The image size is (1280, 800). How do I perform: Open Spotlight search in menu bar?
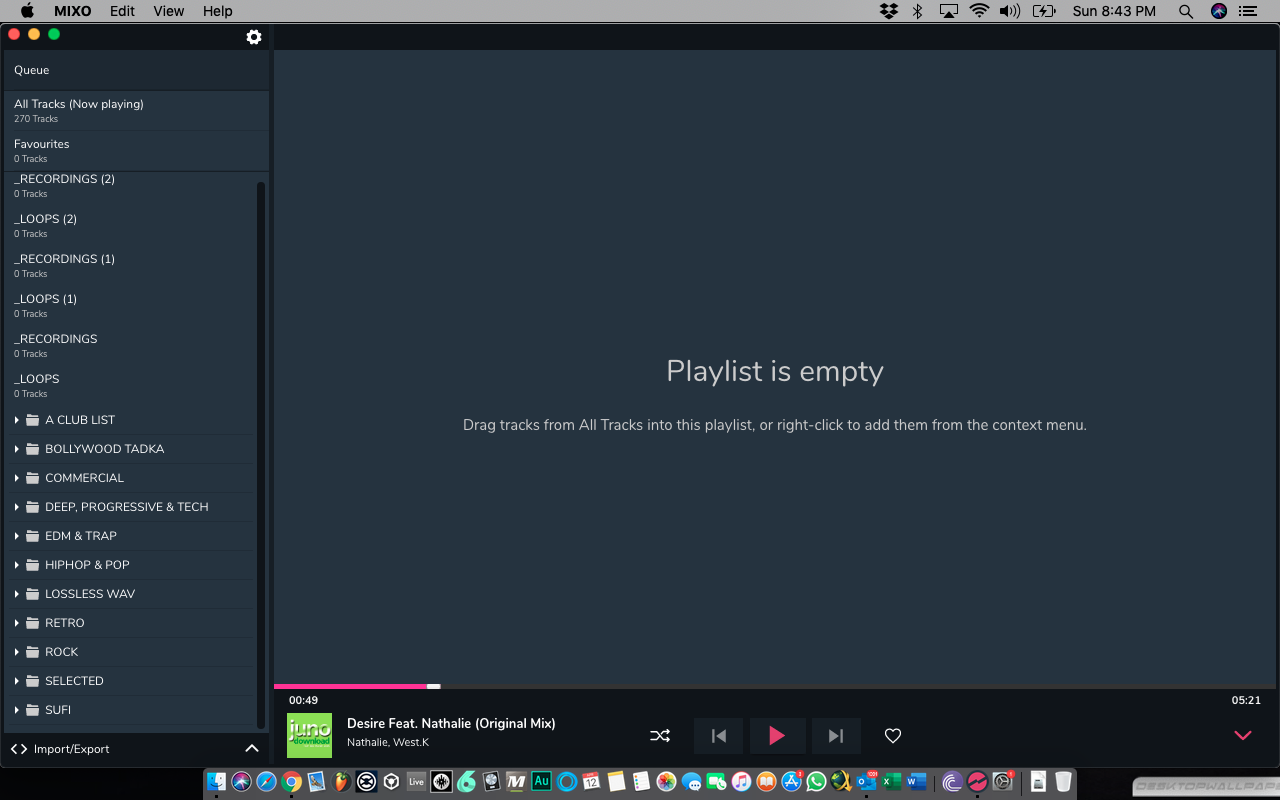click(x=1186, y=11)
